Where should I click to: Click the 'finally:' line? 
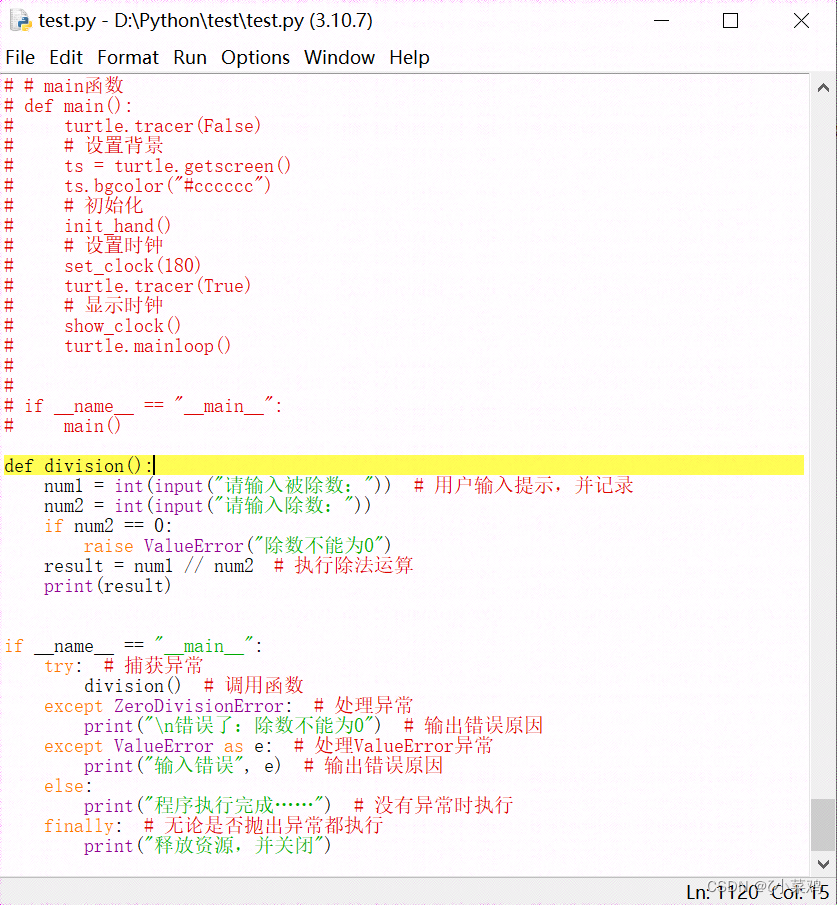(x=213, y=826)
